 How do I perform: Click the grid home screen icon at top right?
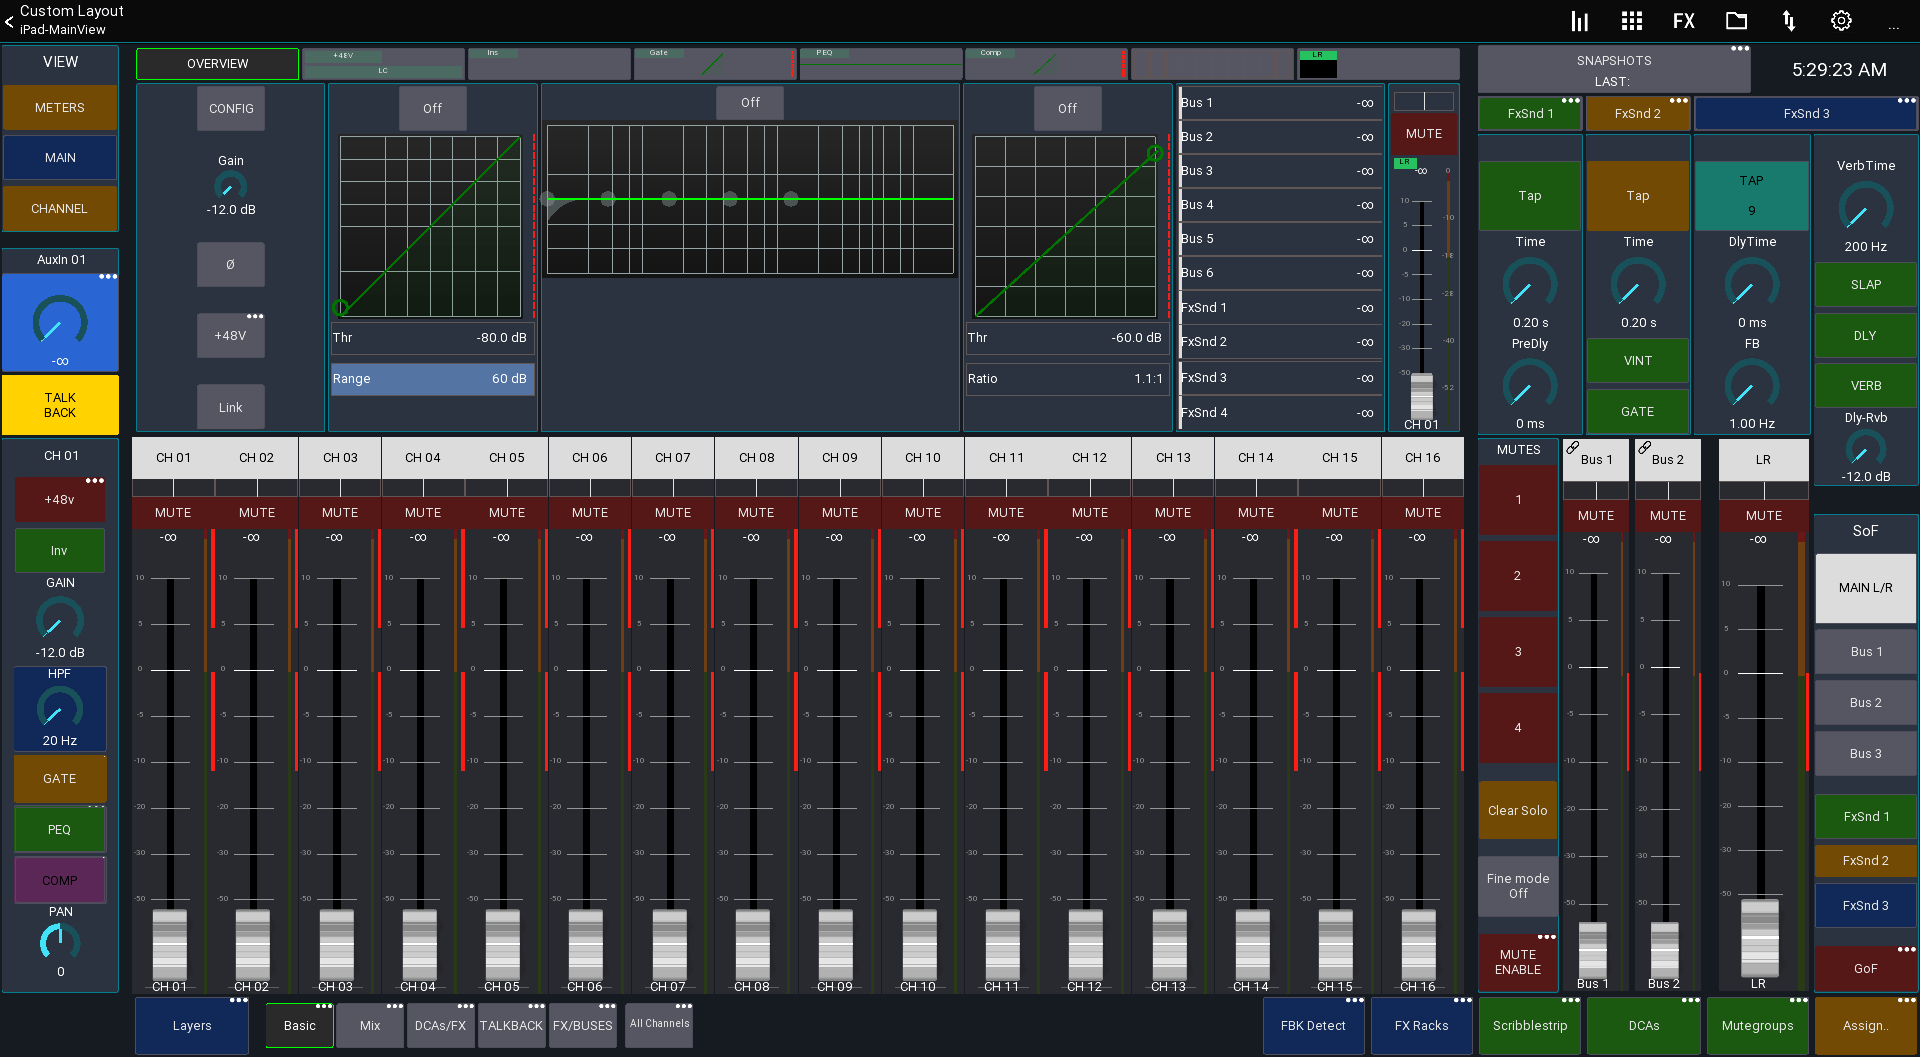pyautogui.click(x=1632, y=20)
